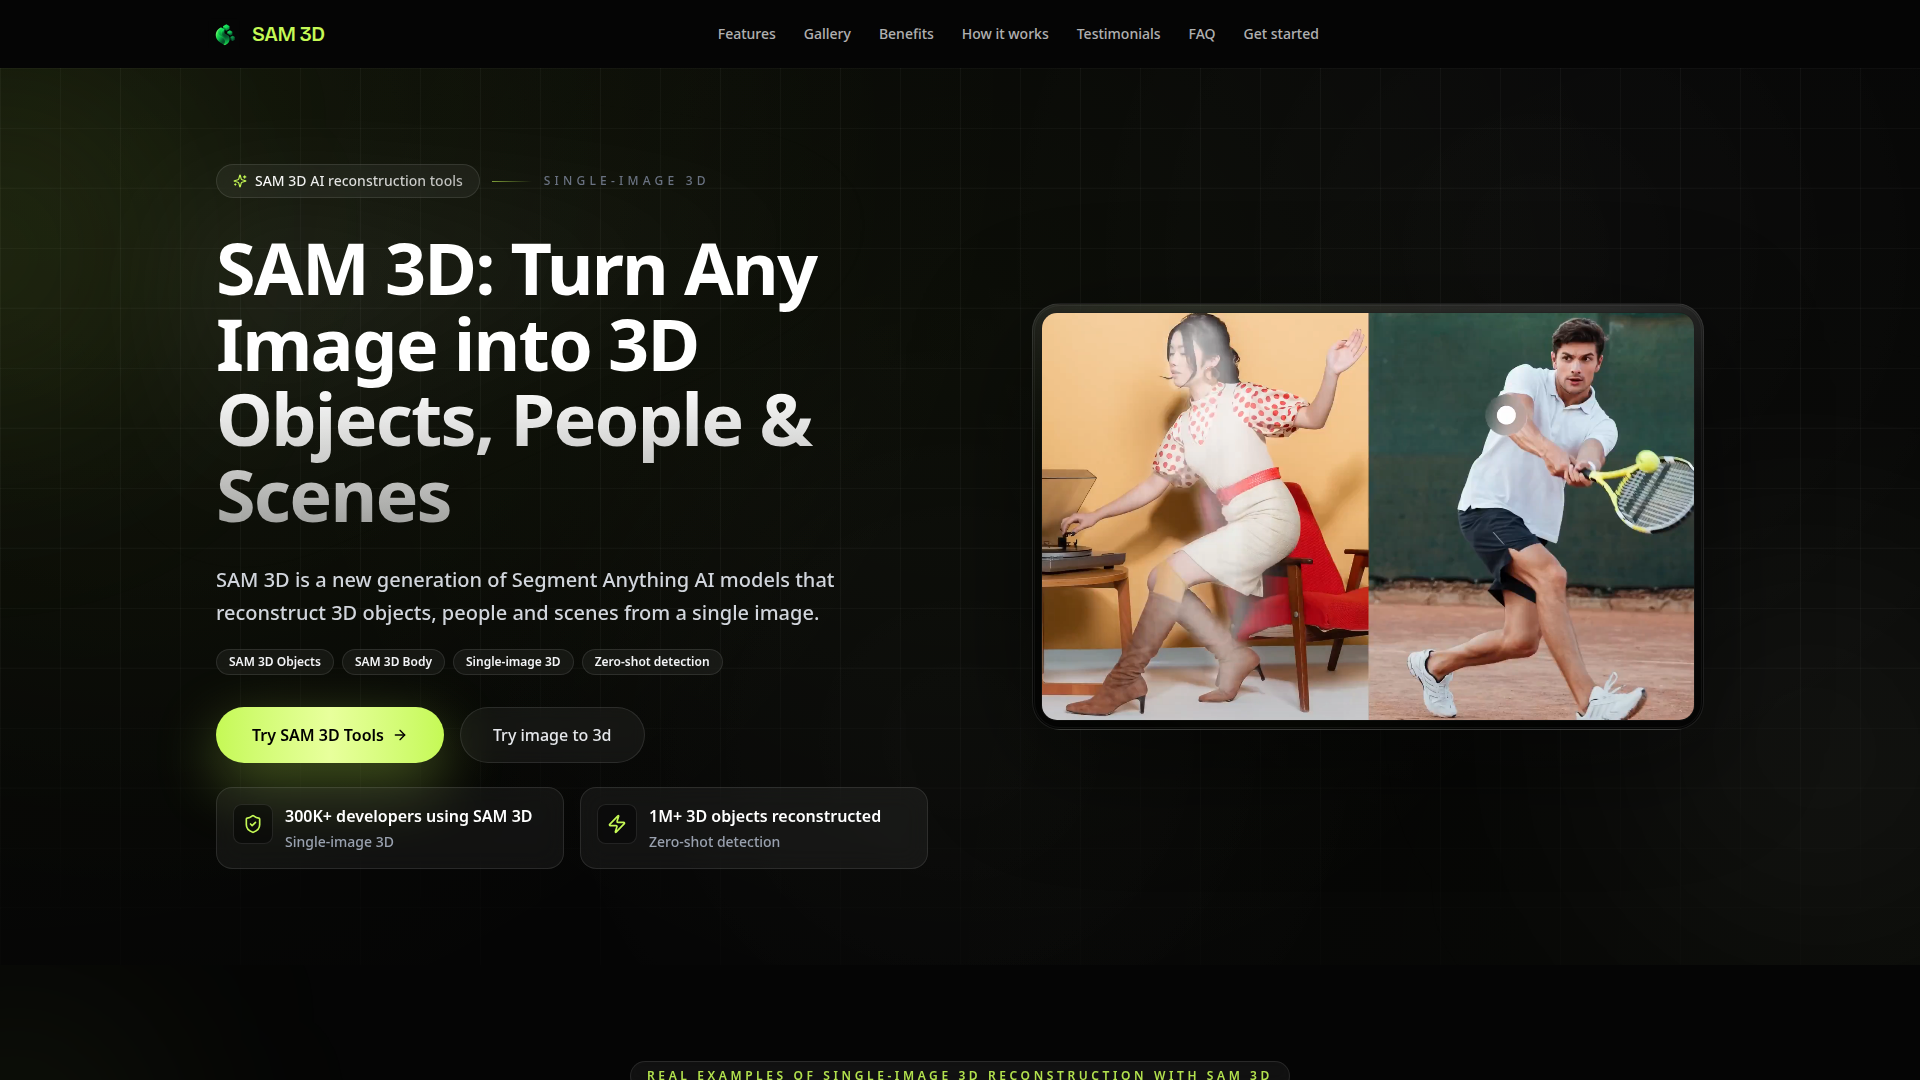1920x1080 pixels.
Task: Click the shield icon beside 300K+ developers
Action: coord(253,824)
